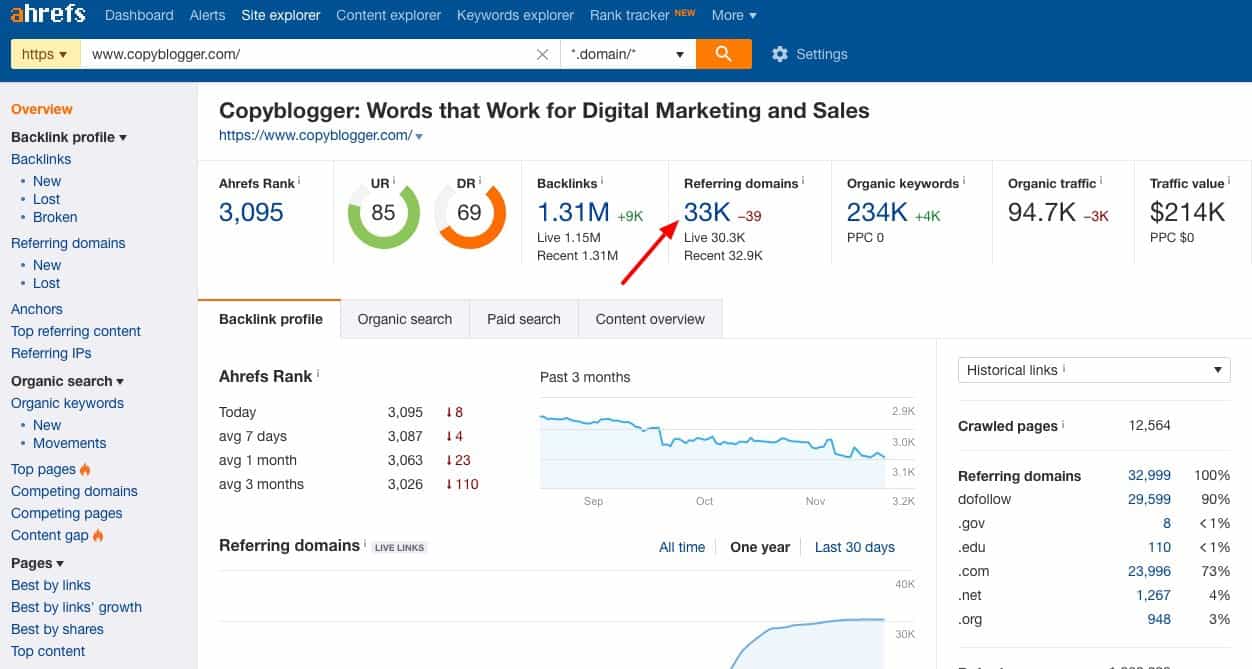Switch chart range to One year
Viewport: 1252px width, 669px height.
(759, 547)
